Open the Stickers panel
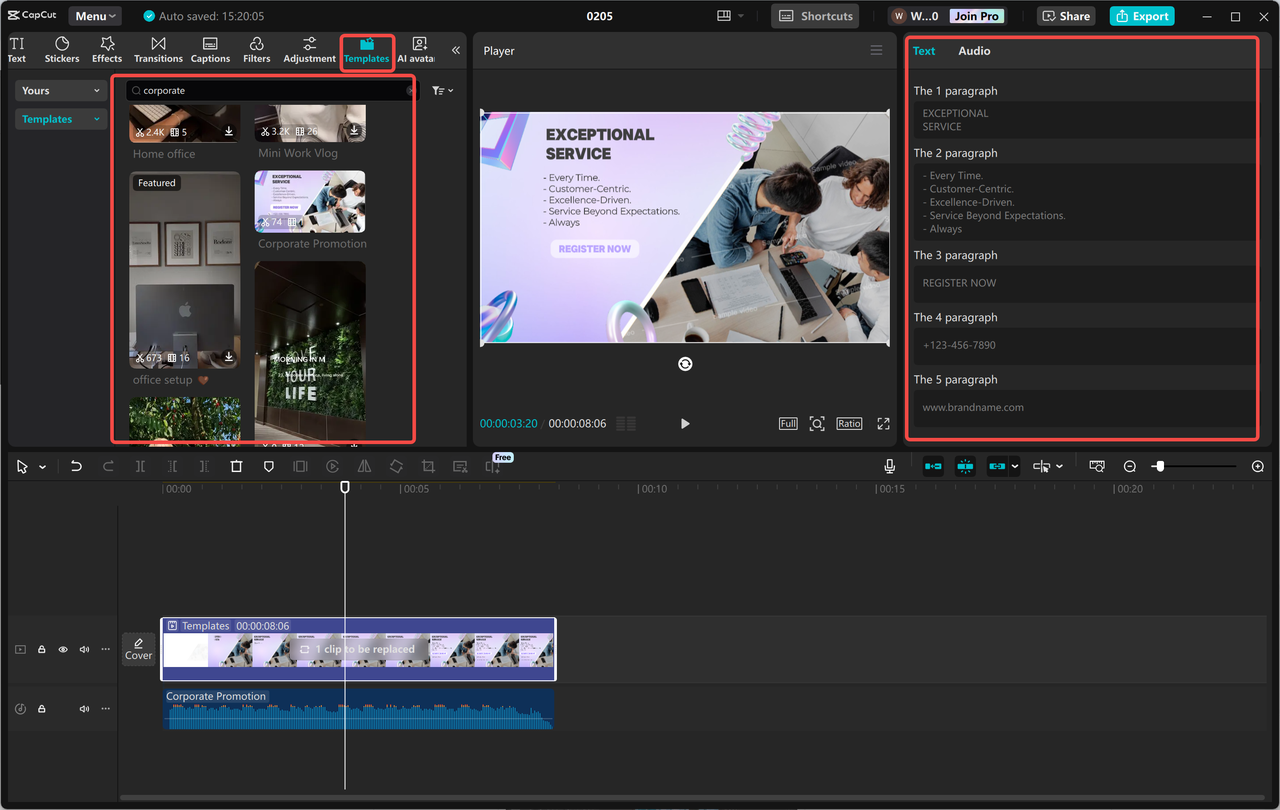Screen dimensions: 1280x810 coord(61,47)
